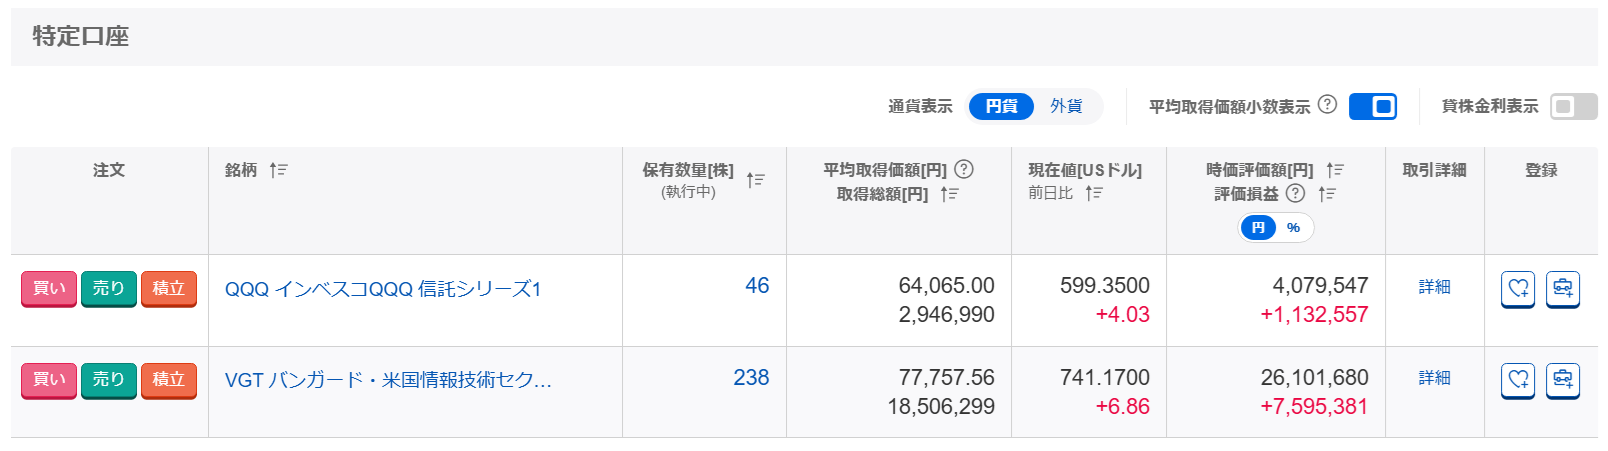The height and width of the screenshot is (451, 1608).
Task: Click the portfolio add icon for QQQ
Action: tap(1563, 289)
